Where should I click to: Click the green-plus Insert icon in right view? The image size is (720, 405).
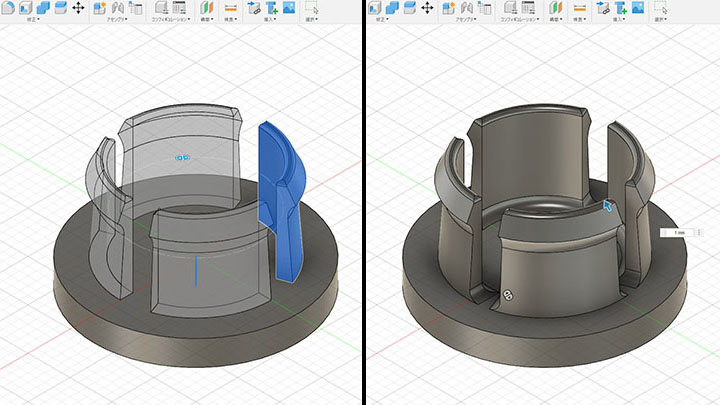tap(620, 7)
